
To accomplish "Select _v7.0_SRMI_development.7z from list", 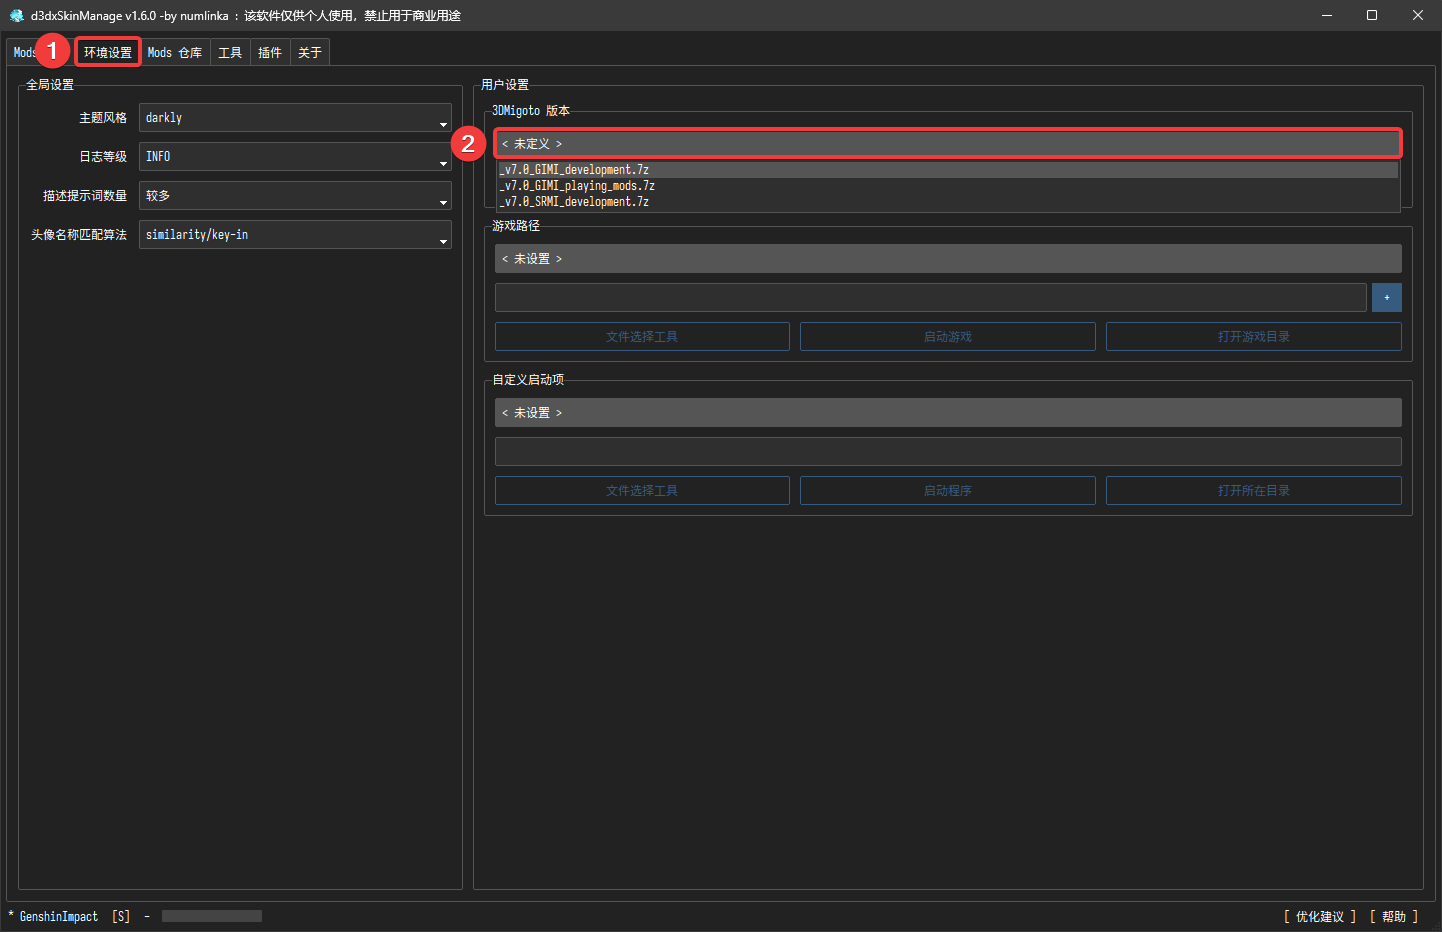I will 948,202.
